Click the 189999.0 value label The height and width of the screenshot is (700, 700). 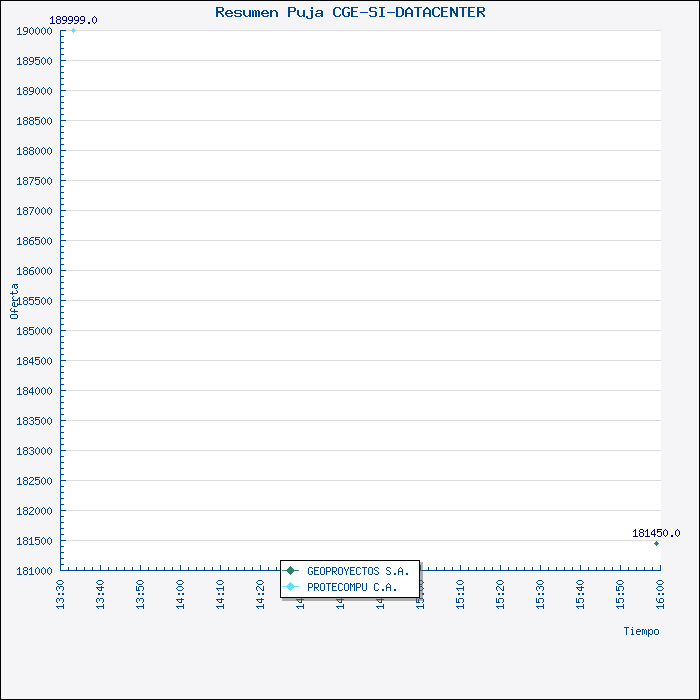click(73, 20)
